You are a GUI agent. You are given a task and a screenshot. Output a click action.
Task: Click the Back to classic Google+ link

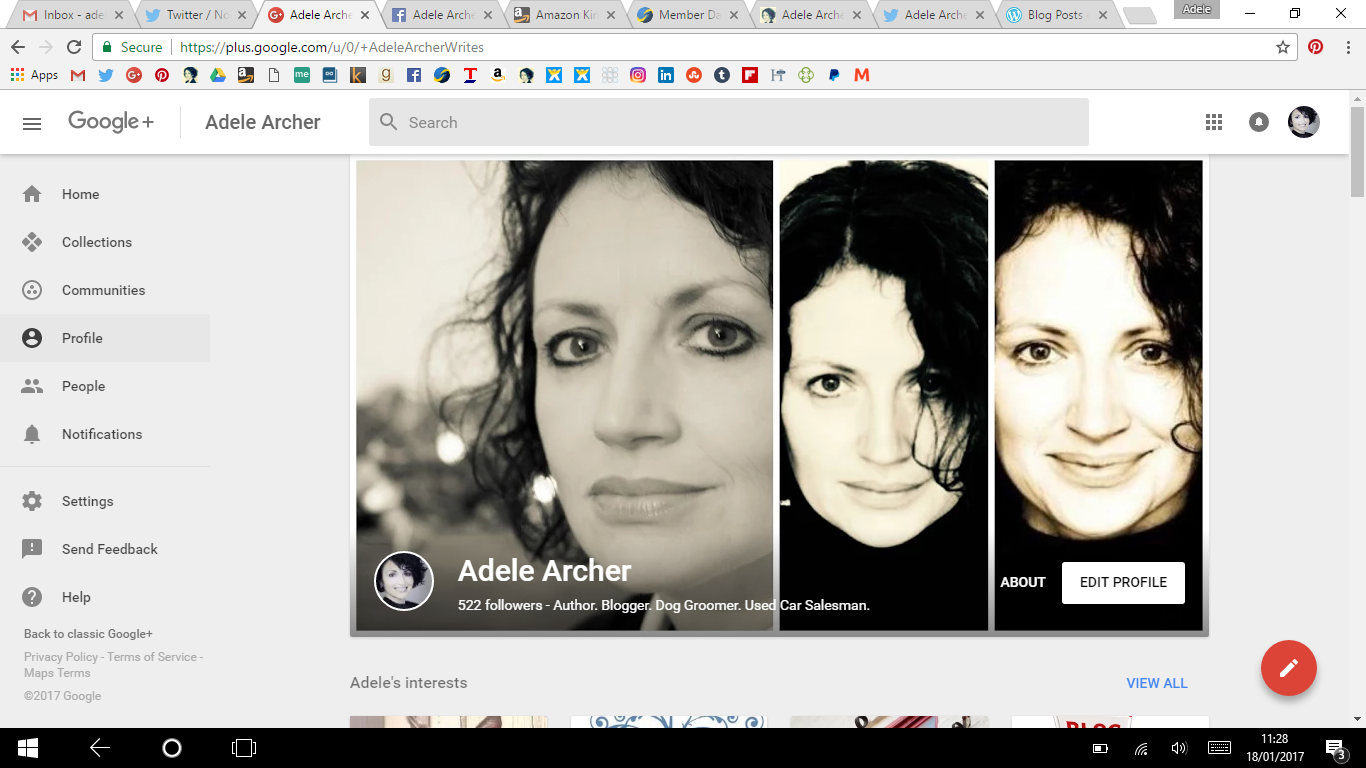tap(88, 634)
